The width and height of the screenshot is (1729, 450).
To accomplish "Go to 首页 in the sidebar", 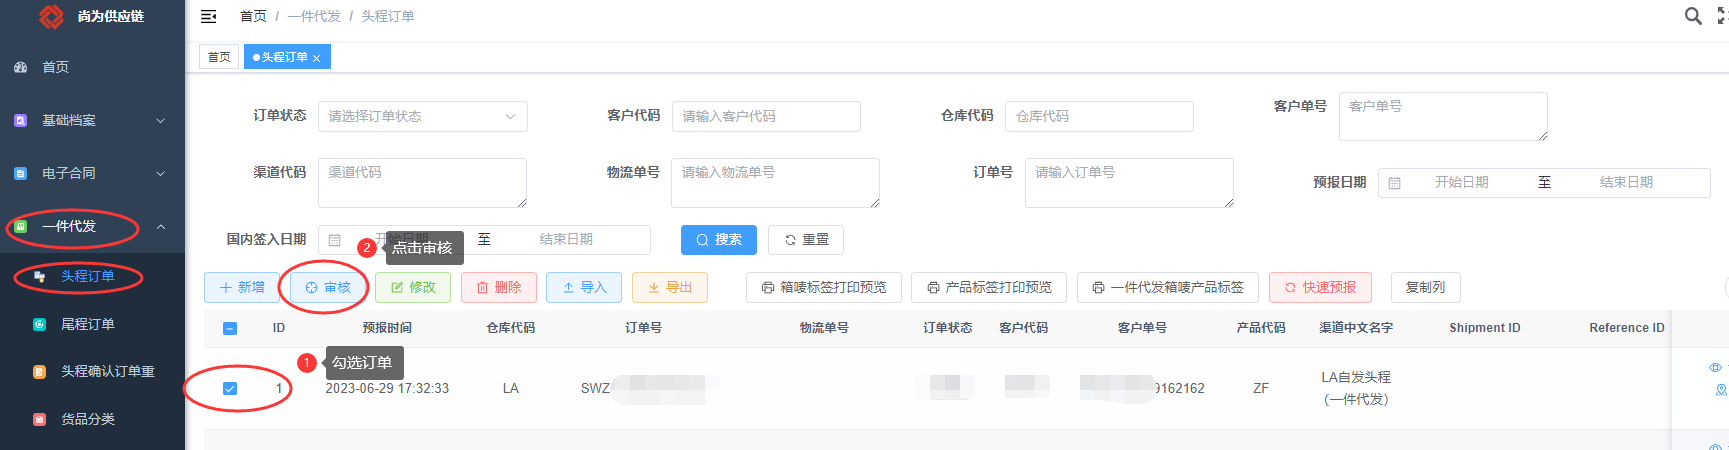I will (55, 67).
